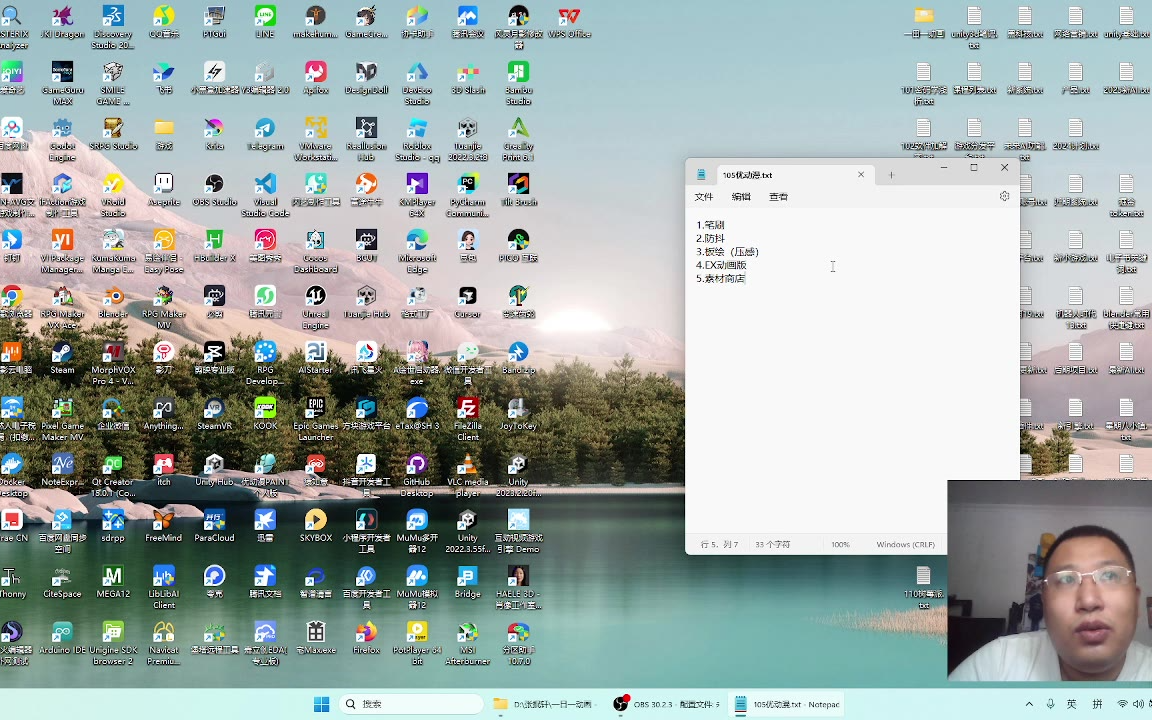1152x720 pixels.
Task: Launch Blender from desktop
Action: pyautogui.click(x=113, y=301)
